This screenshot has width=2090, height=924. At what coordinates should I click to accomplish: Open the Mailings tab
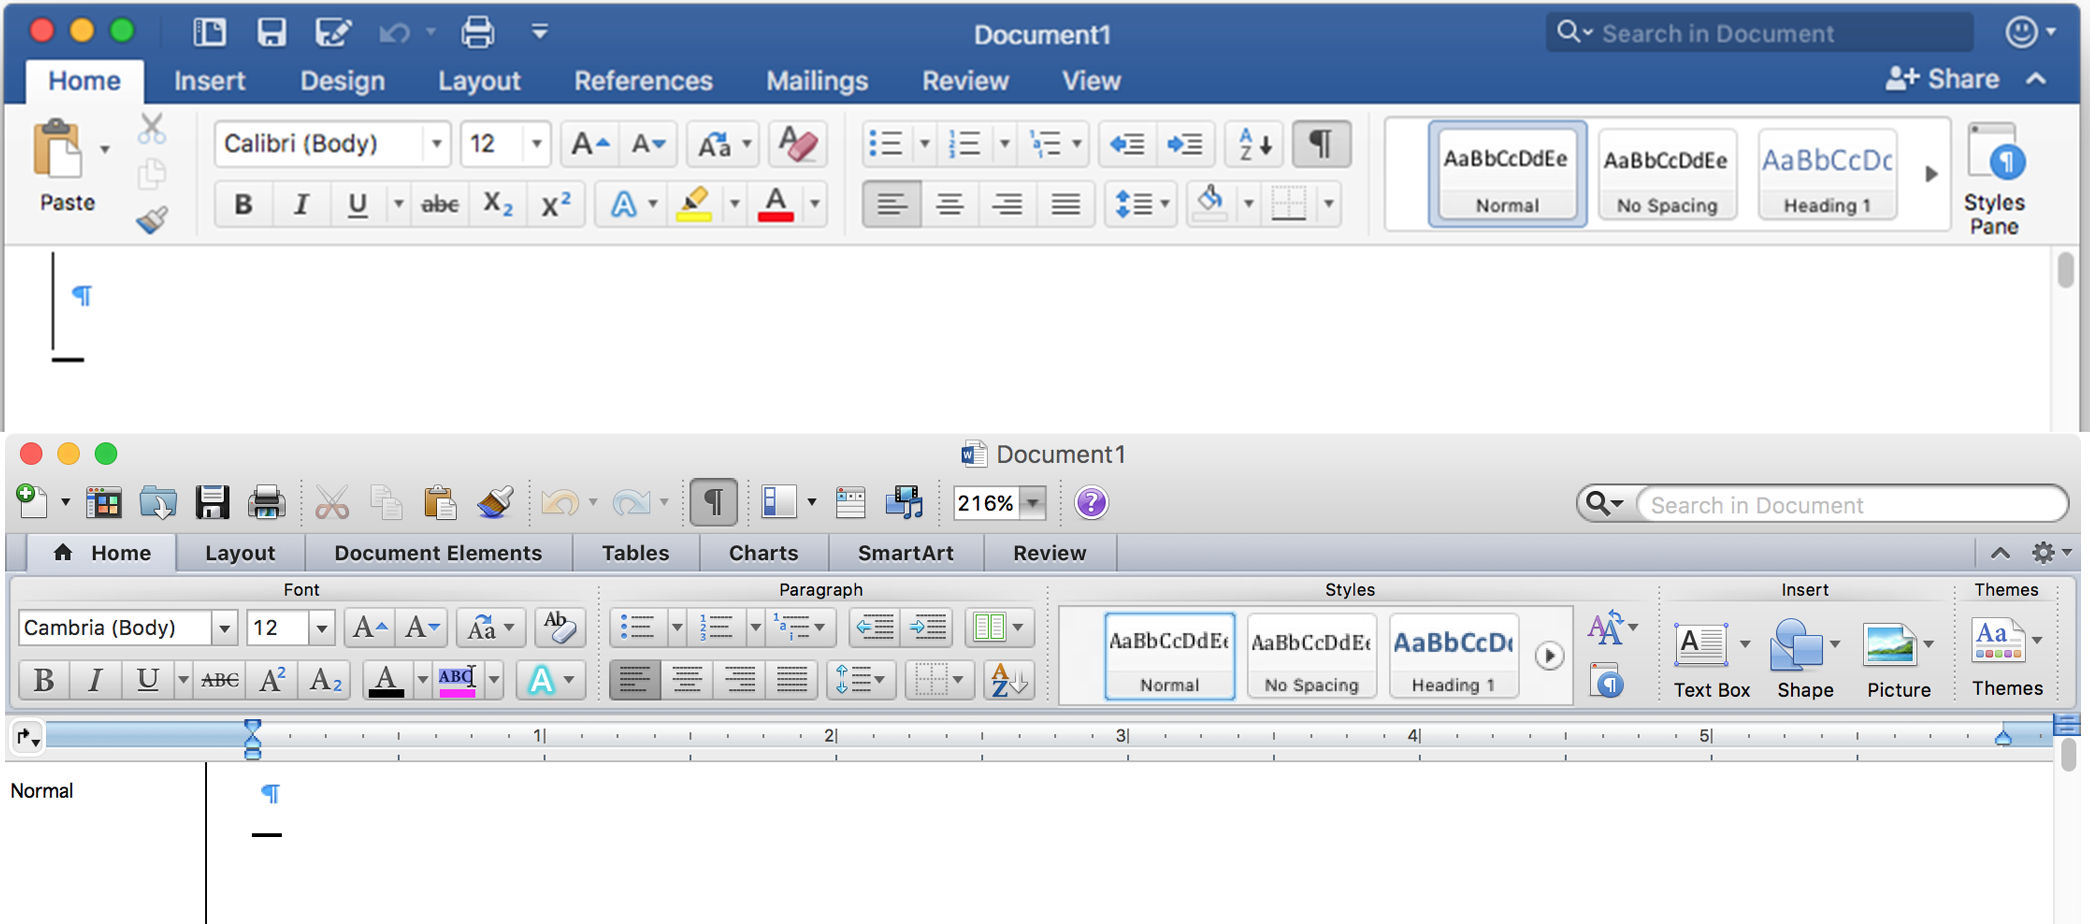(817, 80)
